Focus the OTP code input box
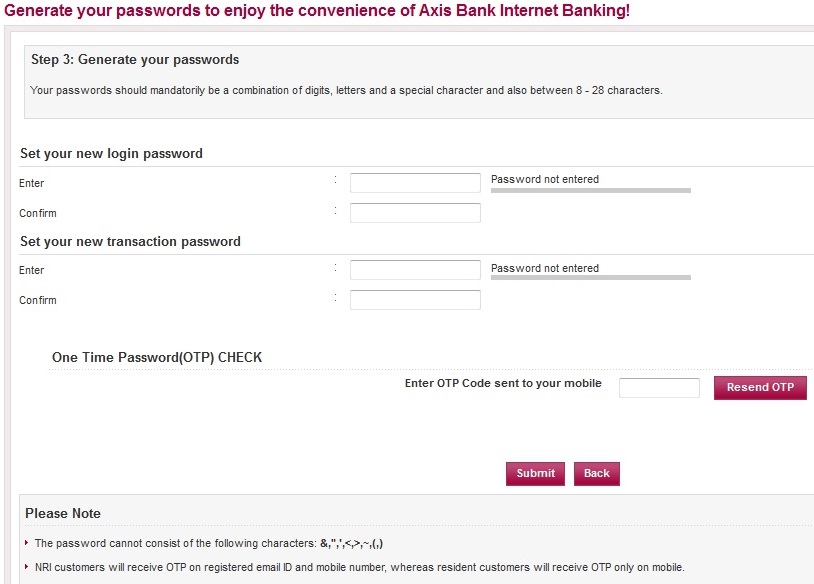The height and width of the screenshot is (584, 814). pos(659,388)
